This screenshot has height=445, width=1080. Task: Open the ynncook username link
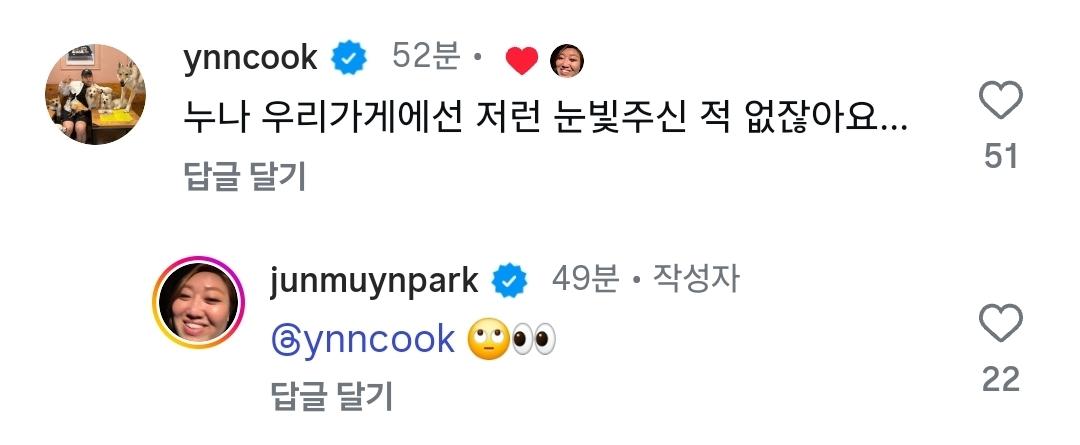coord(250,59)
